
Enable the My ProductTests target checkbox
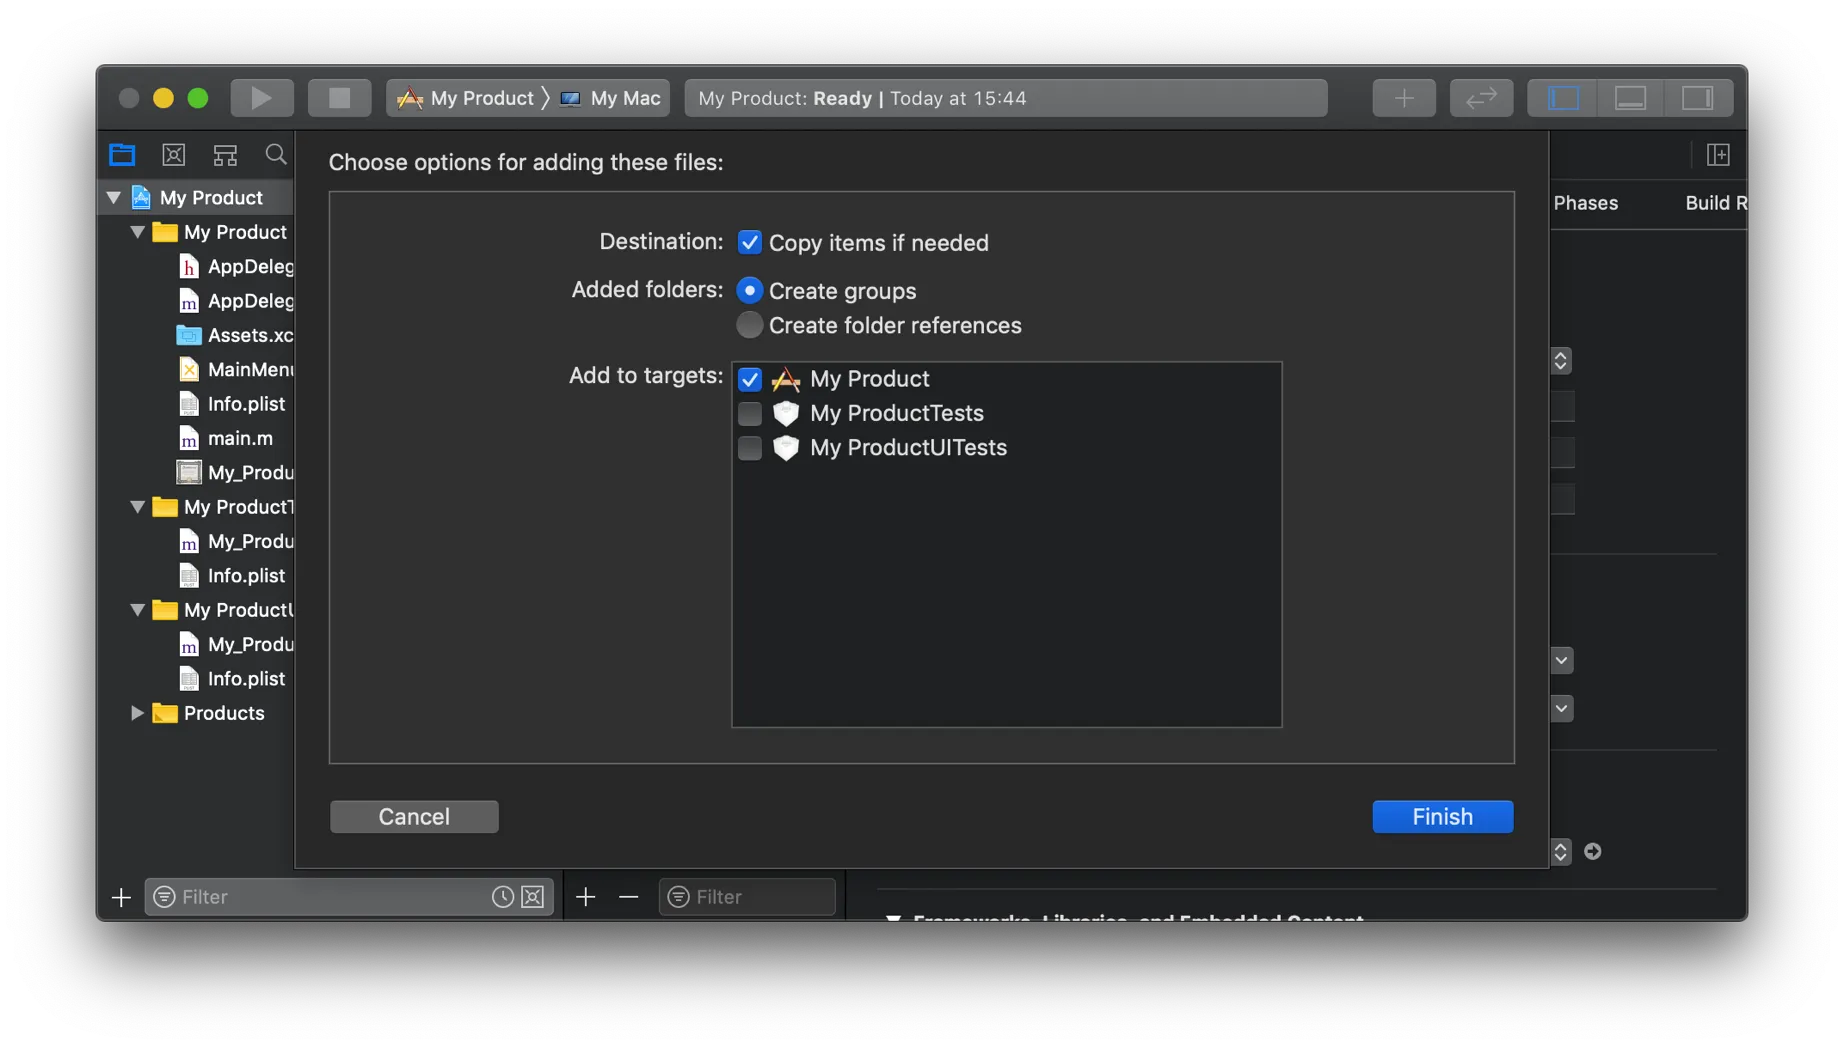[x=749, y=414]
